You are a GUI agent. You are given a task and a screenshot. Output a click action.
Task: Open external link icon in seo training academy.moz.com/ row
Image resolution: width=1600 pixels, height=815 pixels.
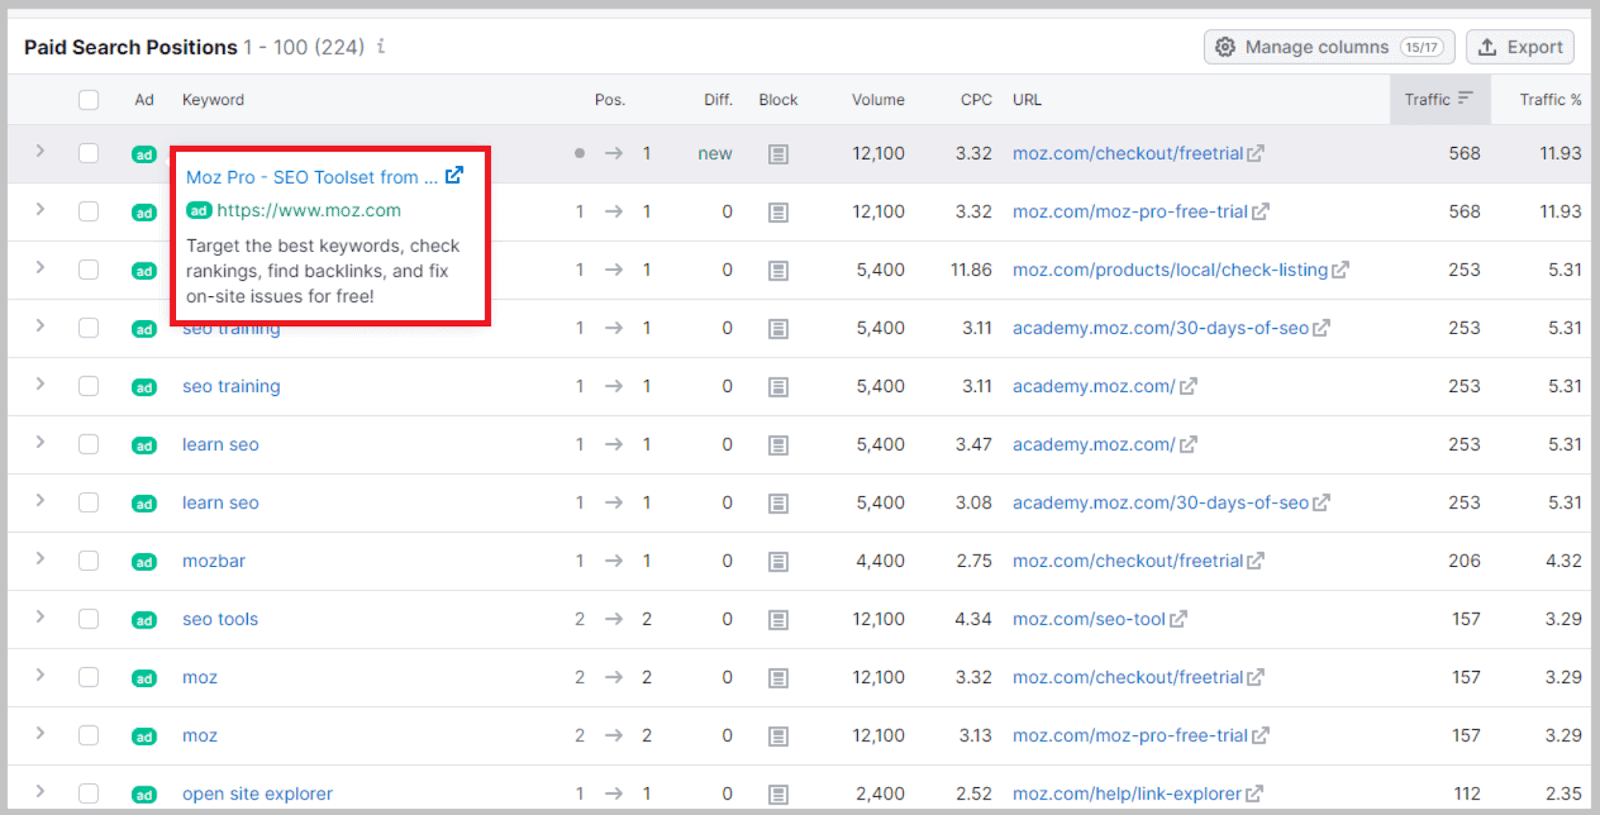point(1188,386)
